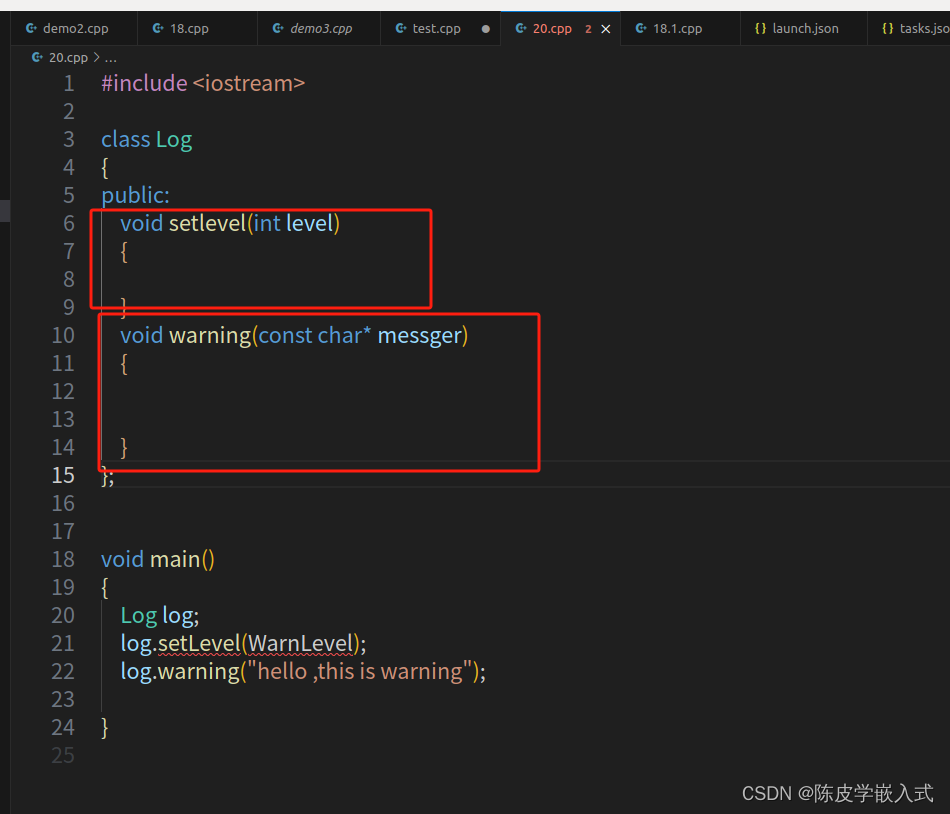Click 20.cpp in the breadcrumb bar
Image resolution: width=950 pixels, height=814 pixels.
coord(68,58)
